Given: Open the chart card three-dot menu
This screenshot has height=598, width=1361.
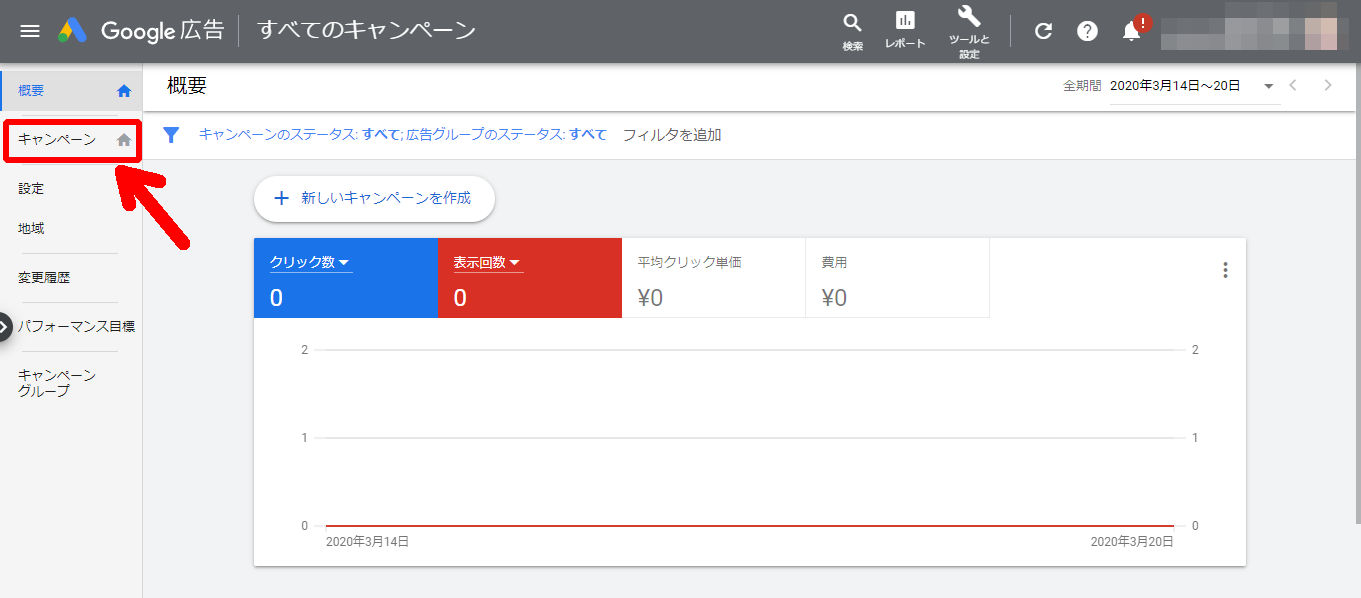Looking at the screenshot, I should 1225,270.
